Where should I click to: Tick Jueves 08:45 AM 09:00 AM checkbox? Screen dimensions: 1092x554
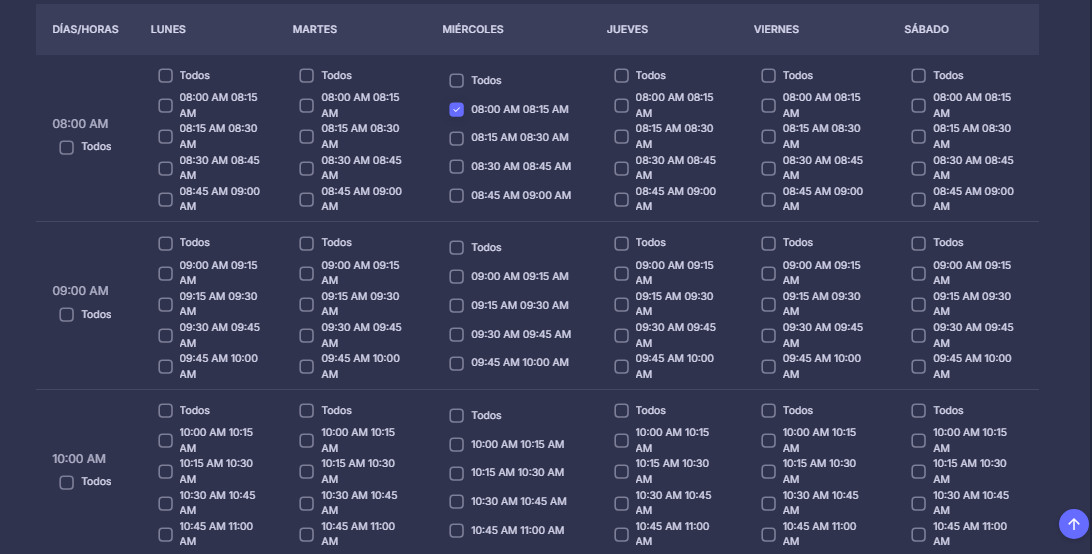point(621,199)
